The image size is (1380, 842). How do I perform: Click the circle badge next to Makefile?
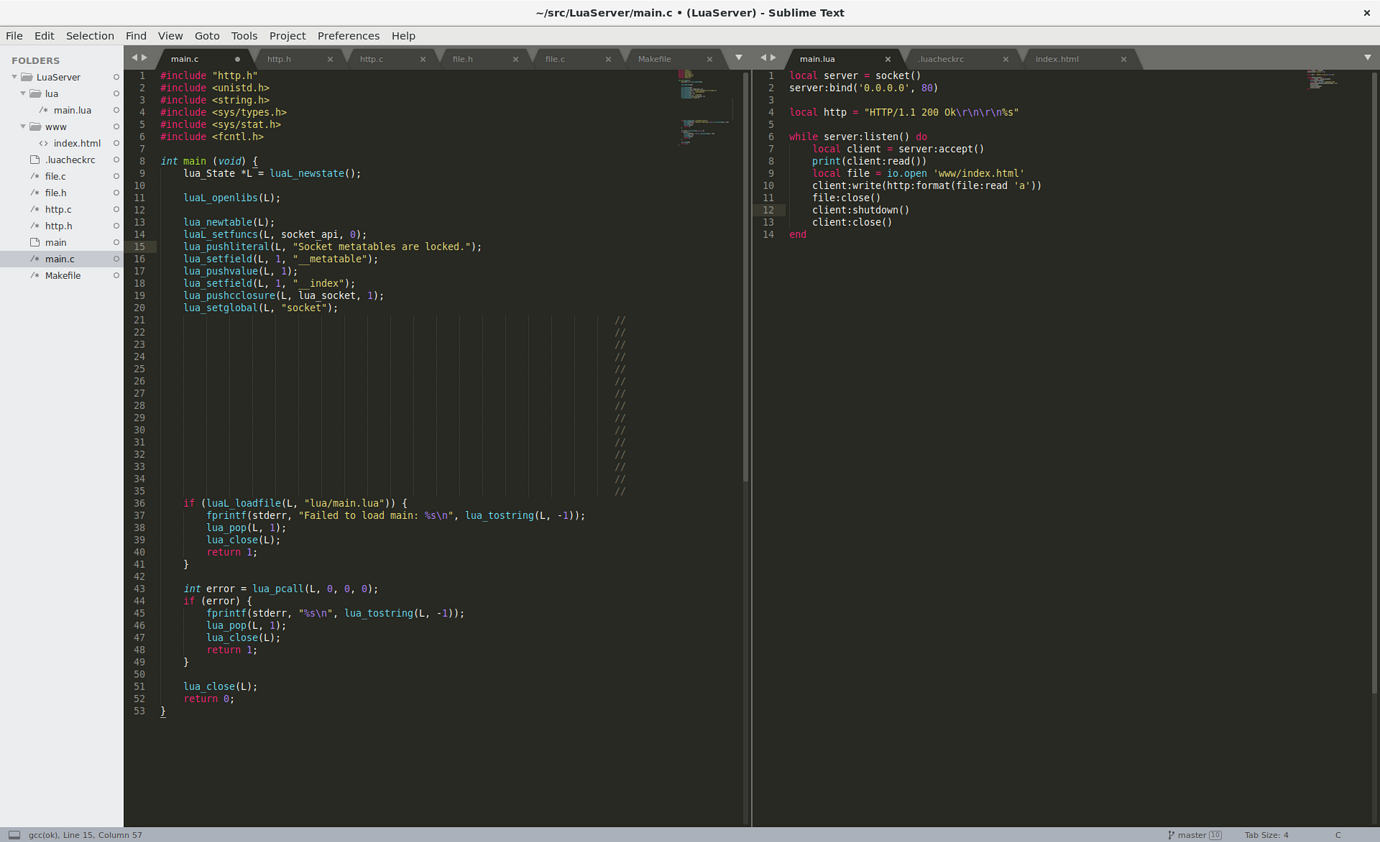tap(115, 275)
